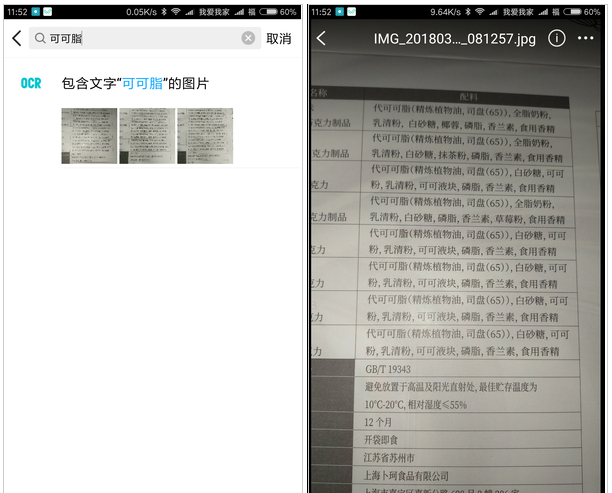
Task: Show image info with the i icon
Action: click(x=557, y=38)
